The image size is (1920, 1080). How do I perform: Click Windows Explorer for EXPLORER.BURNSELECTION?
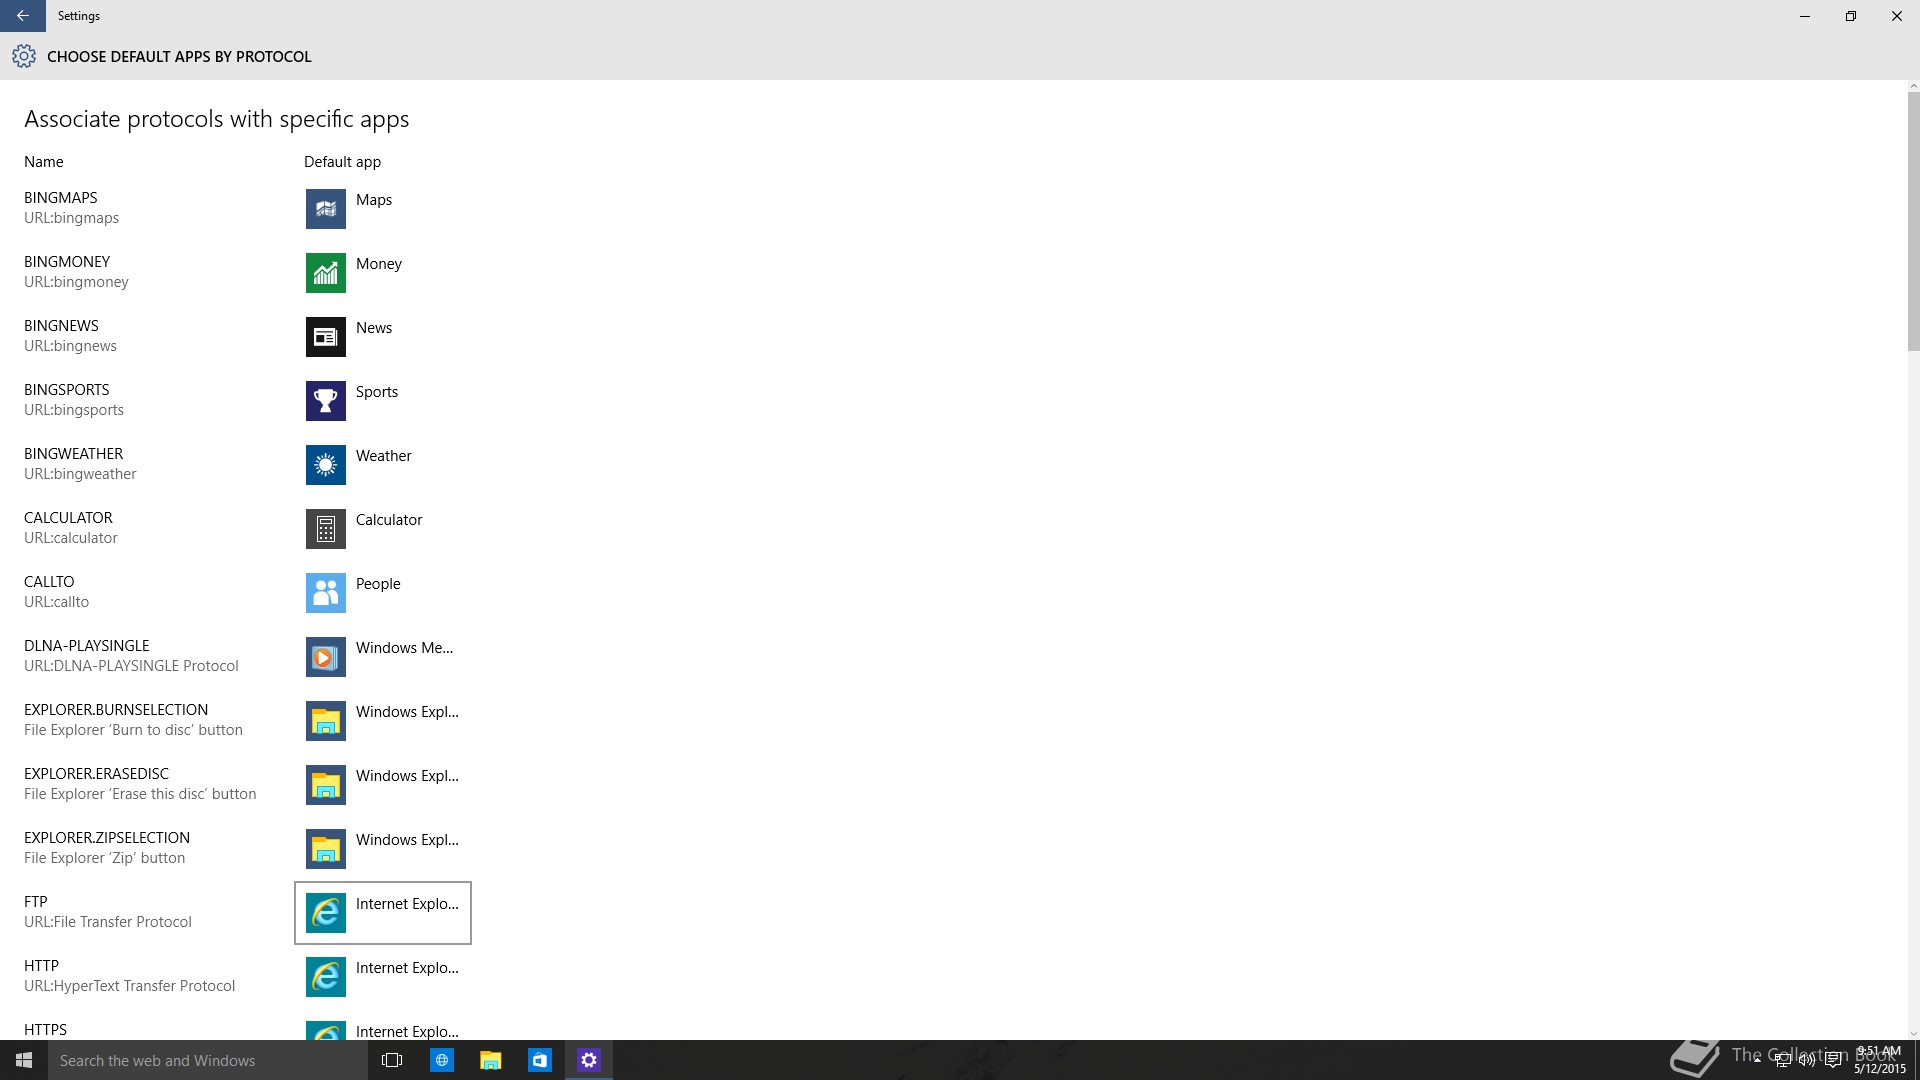382,721
